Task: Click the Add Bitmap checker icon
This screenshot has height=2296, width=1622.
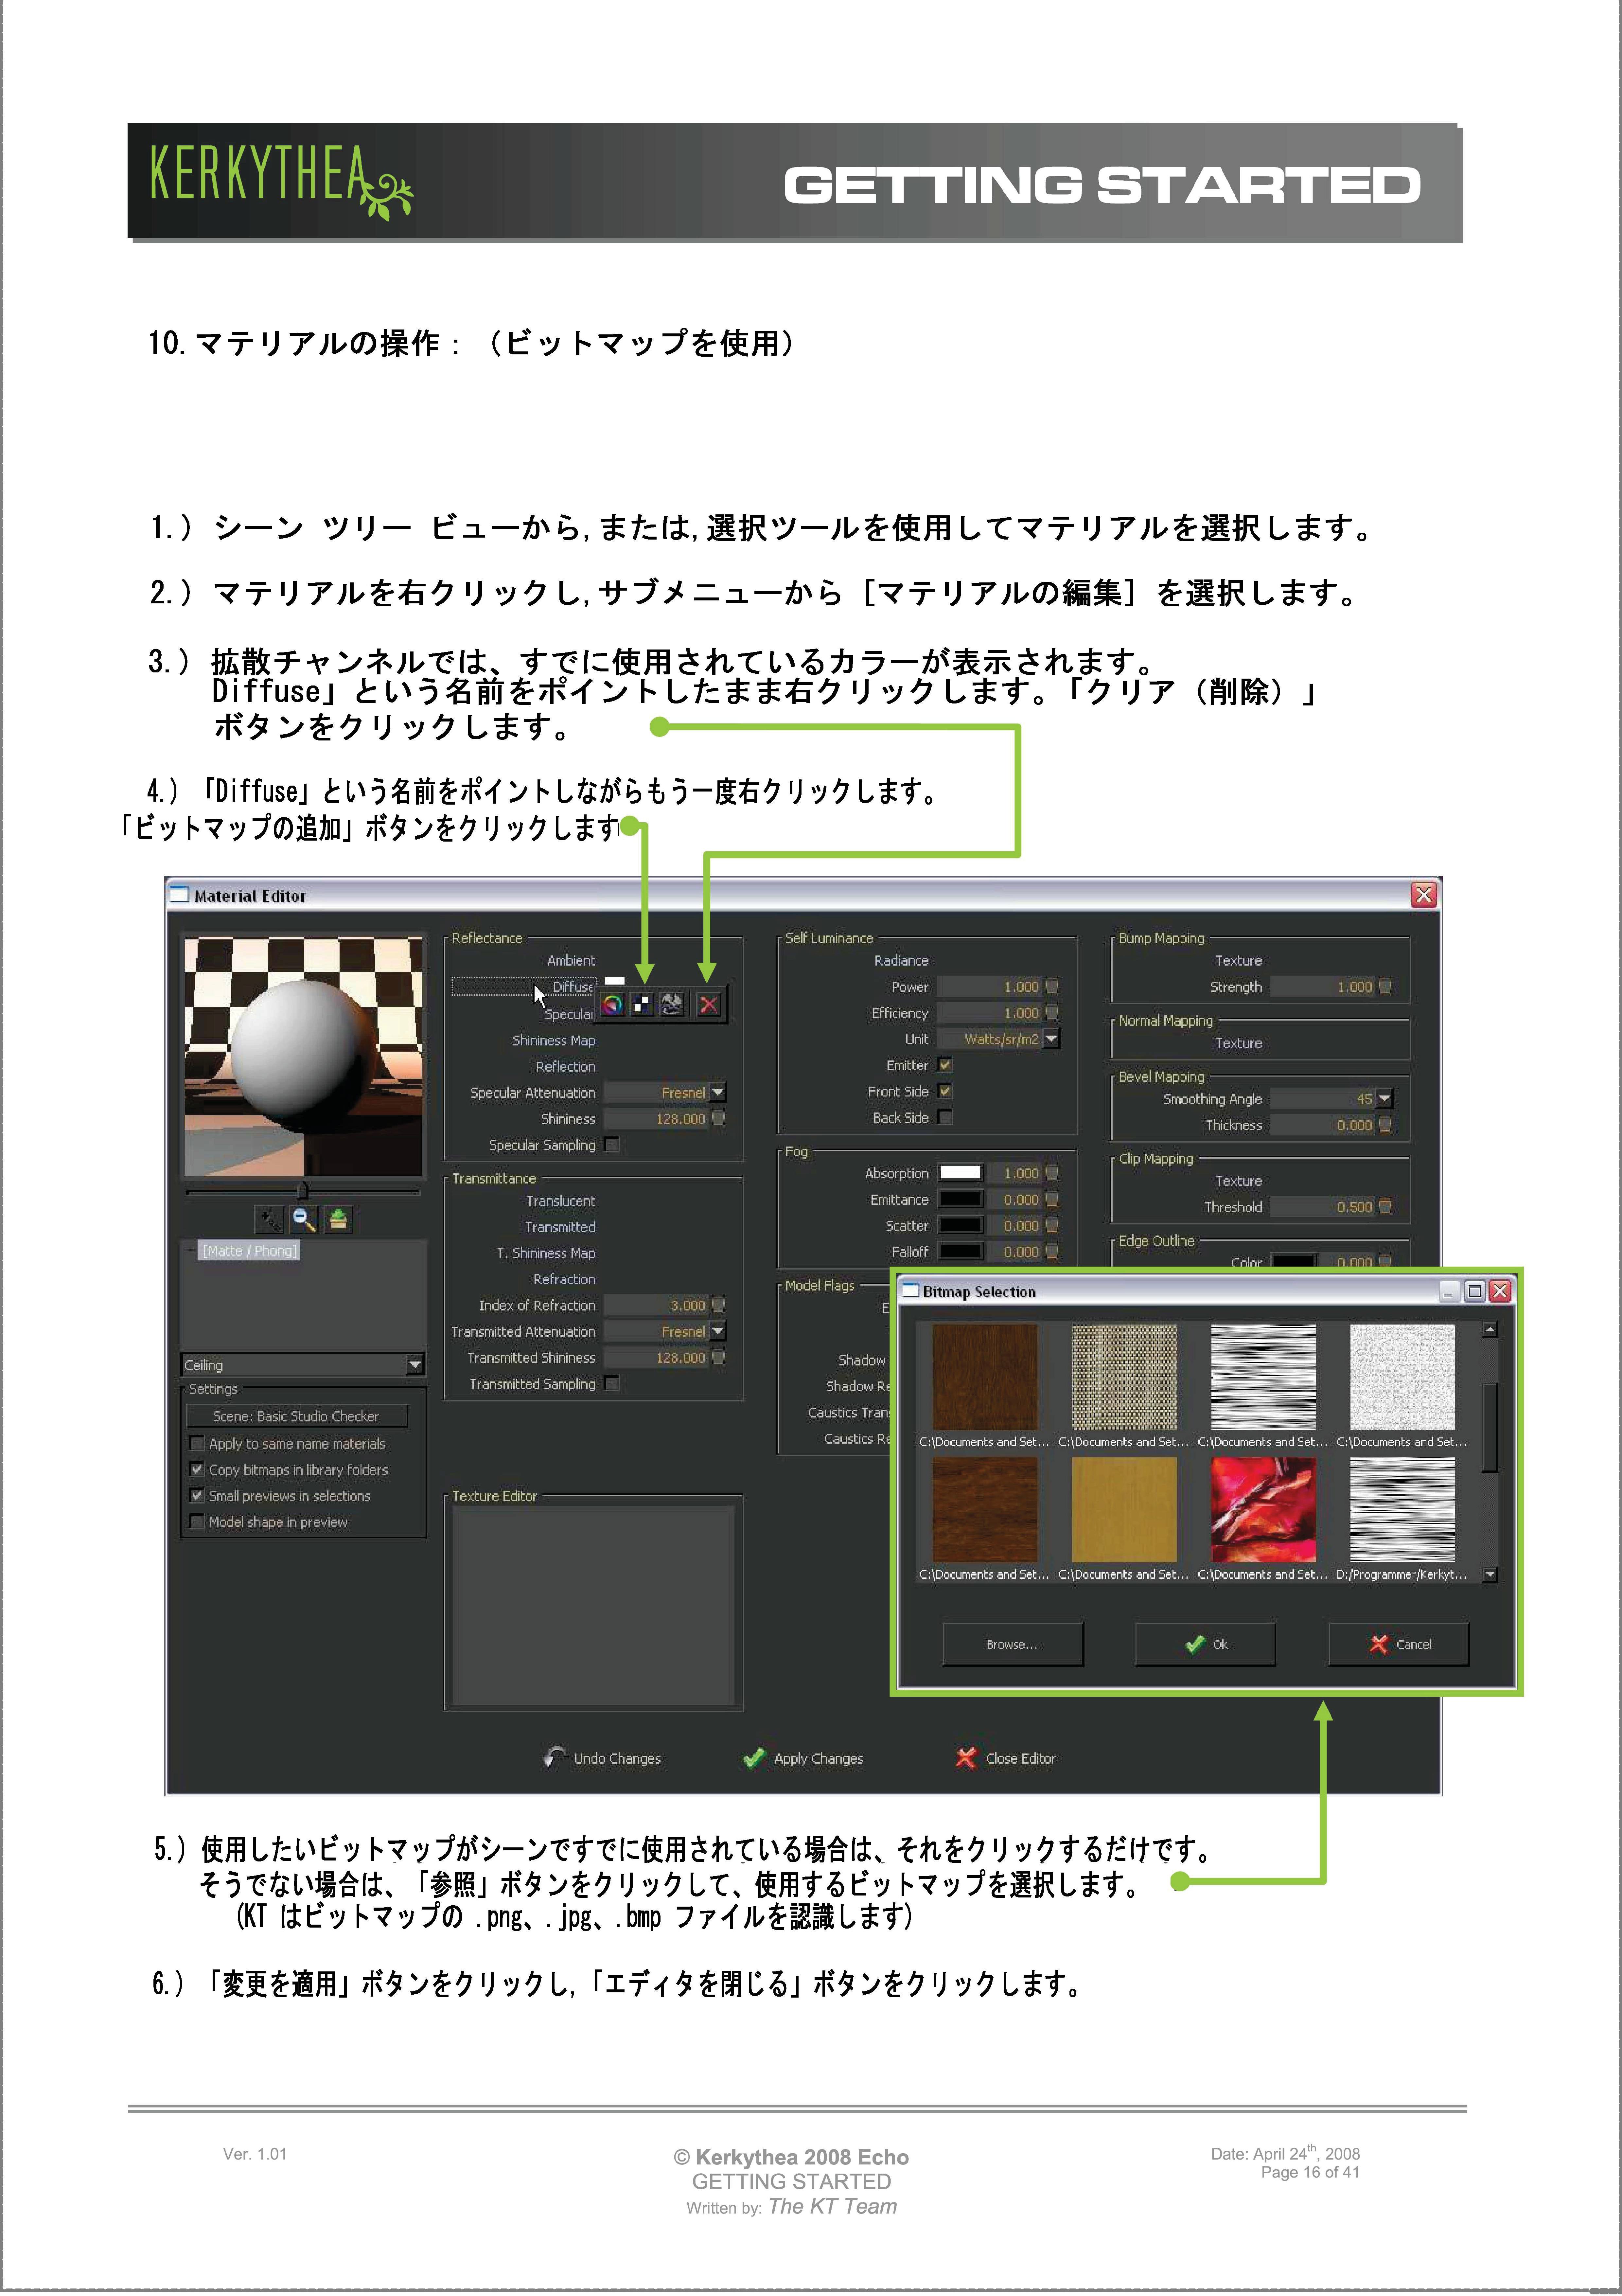Action: tap(642, 1004)
